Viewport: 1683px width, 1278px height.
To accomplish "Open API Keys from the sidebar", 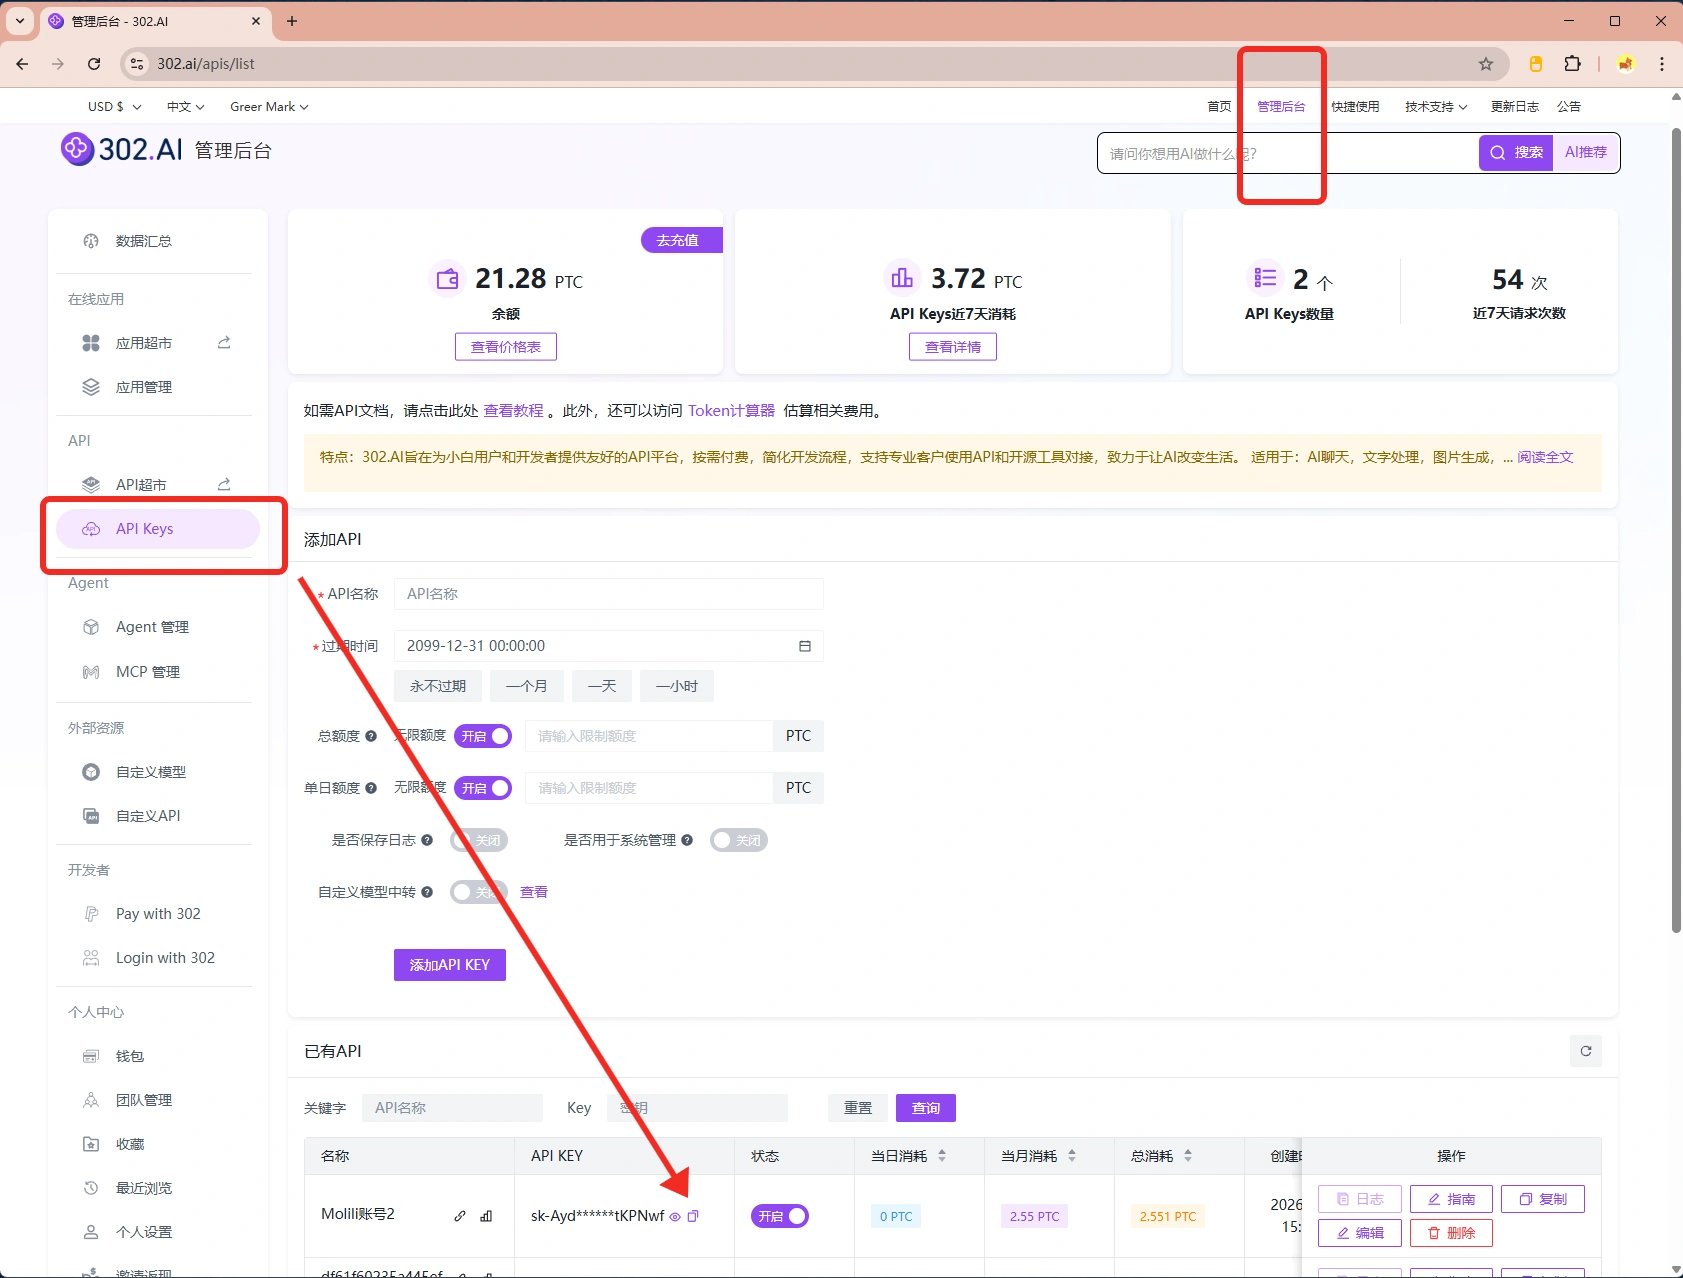I will click(144, 528).
